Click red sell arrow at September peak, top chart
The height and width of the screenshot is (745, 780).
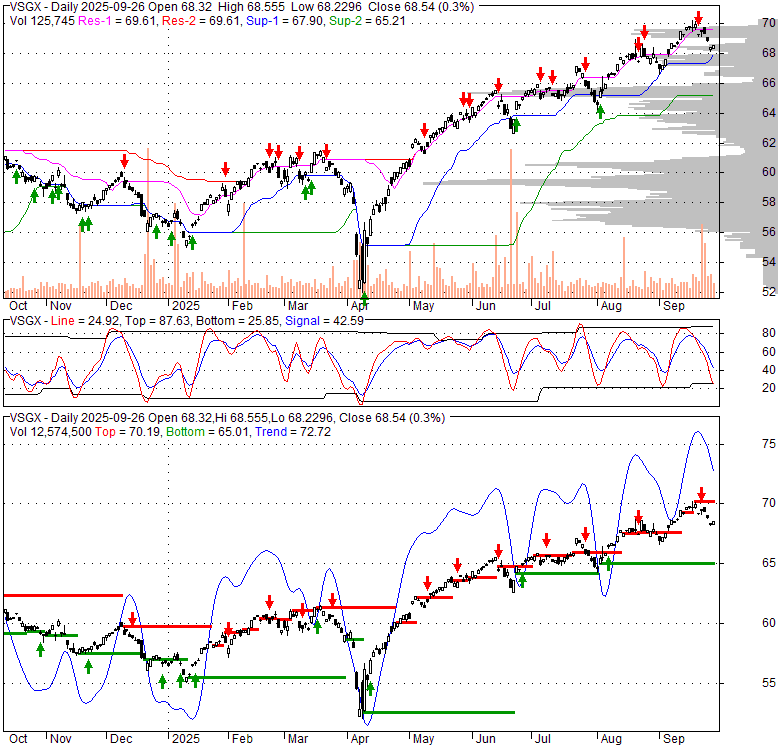click(x=698, y=19)
